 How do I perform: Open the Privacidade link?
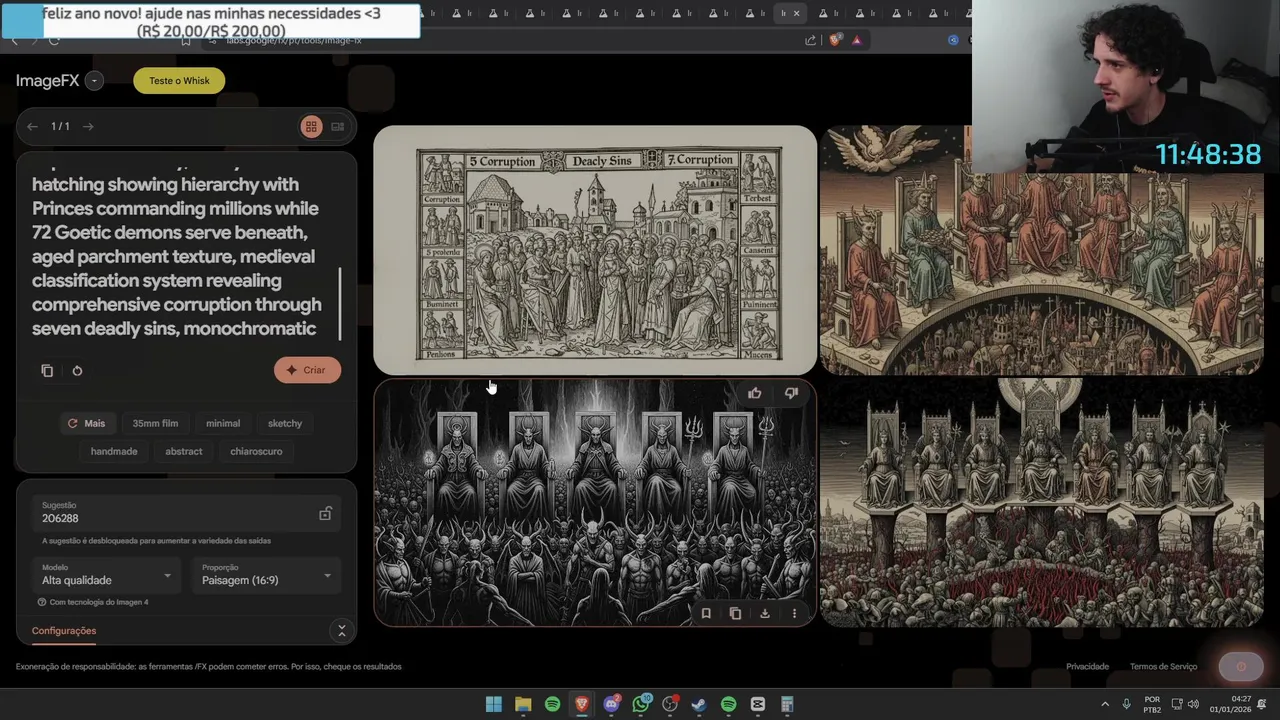coord(1087,666)
